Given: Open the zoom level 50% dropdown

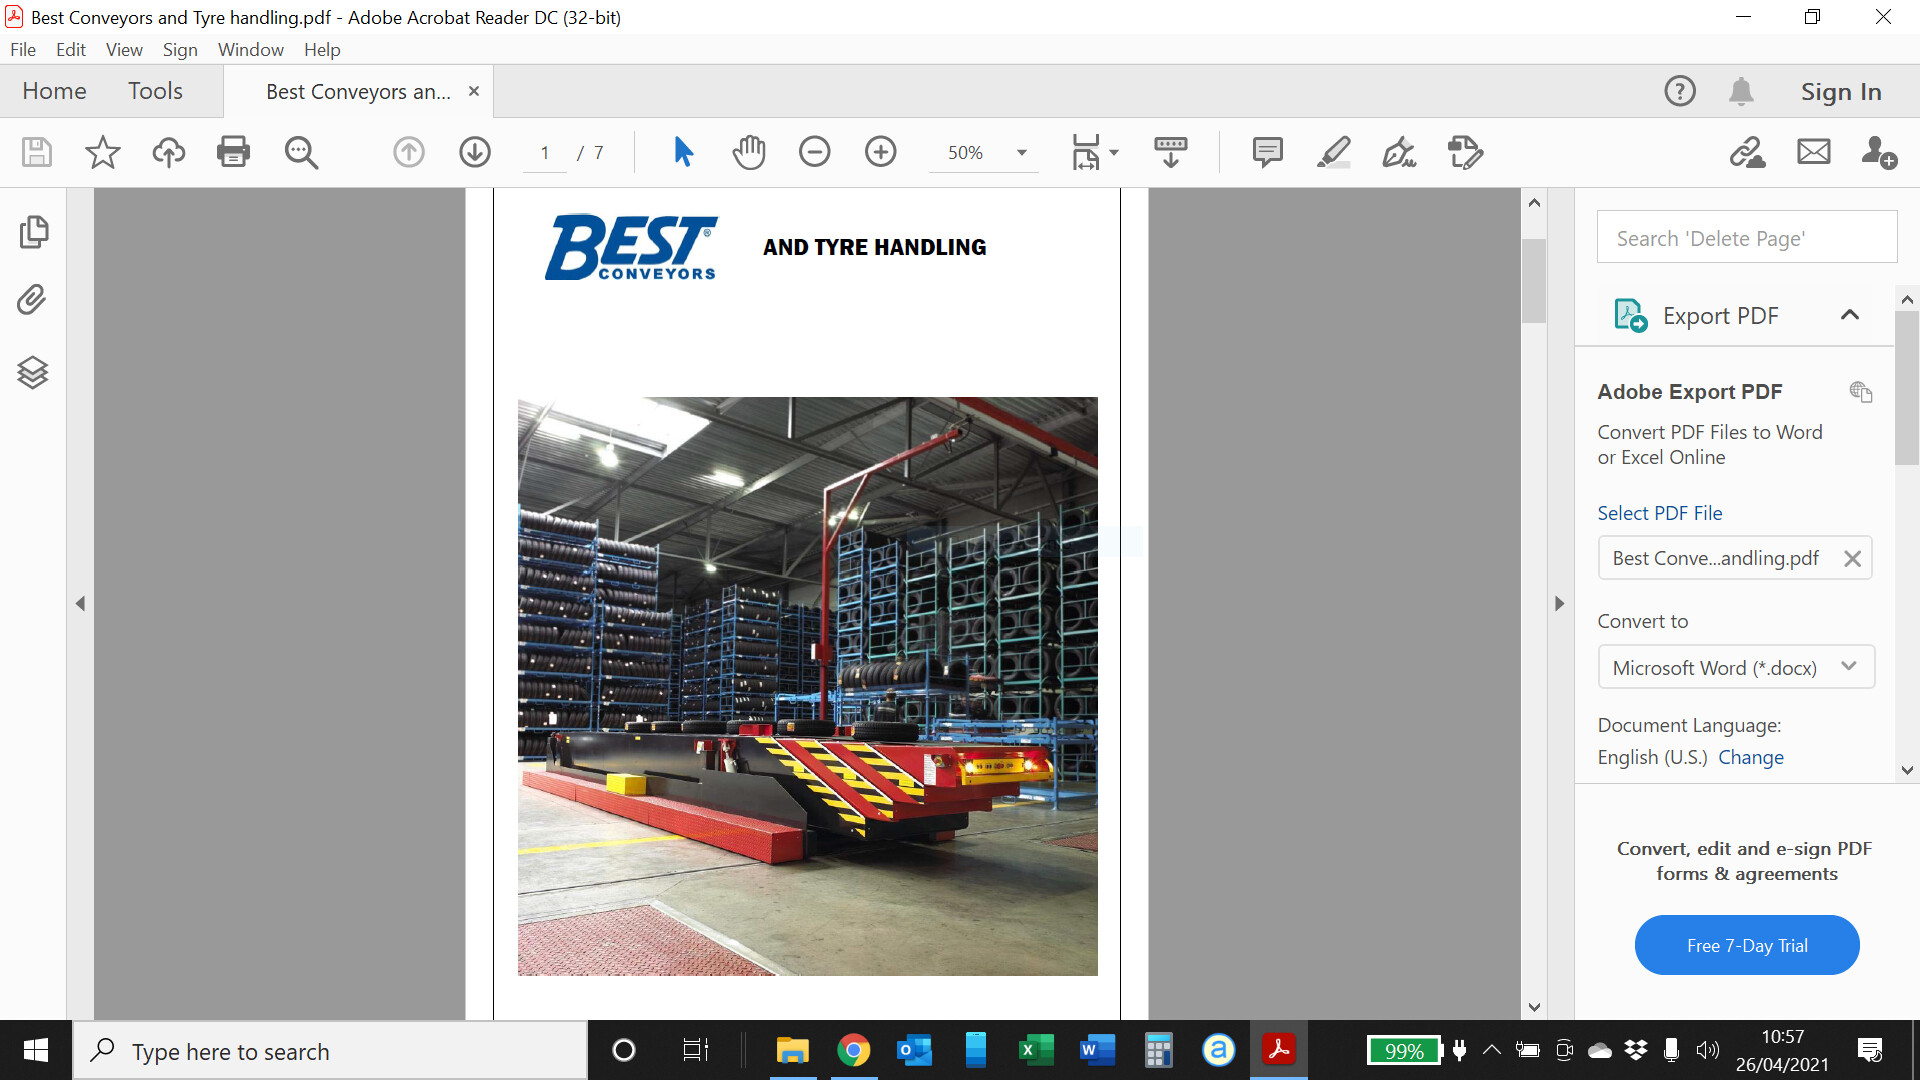Looking at the screenshot, I should click(x=1021, y=153).
